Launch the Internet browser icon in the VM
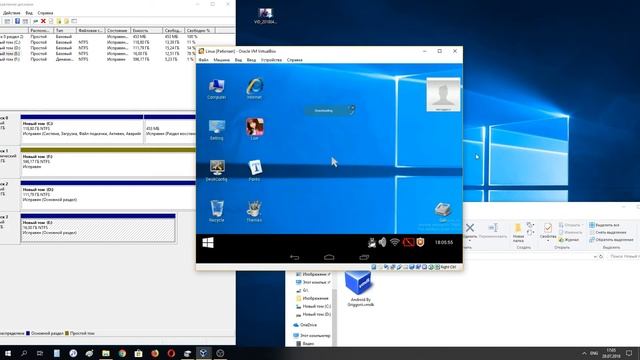640x360 pixels. click(254, 89)
